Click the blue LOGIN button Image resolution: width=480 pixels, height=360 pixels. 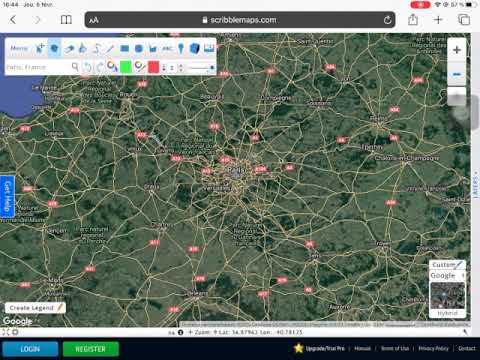tap(30, 349)
